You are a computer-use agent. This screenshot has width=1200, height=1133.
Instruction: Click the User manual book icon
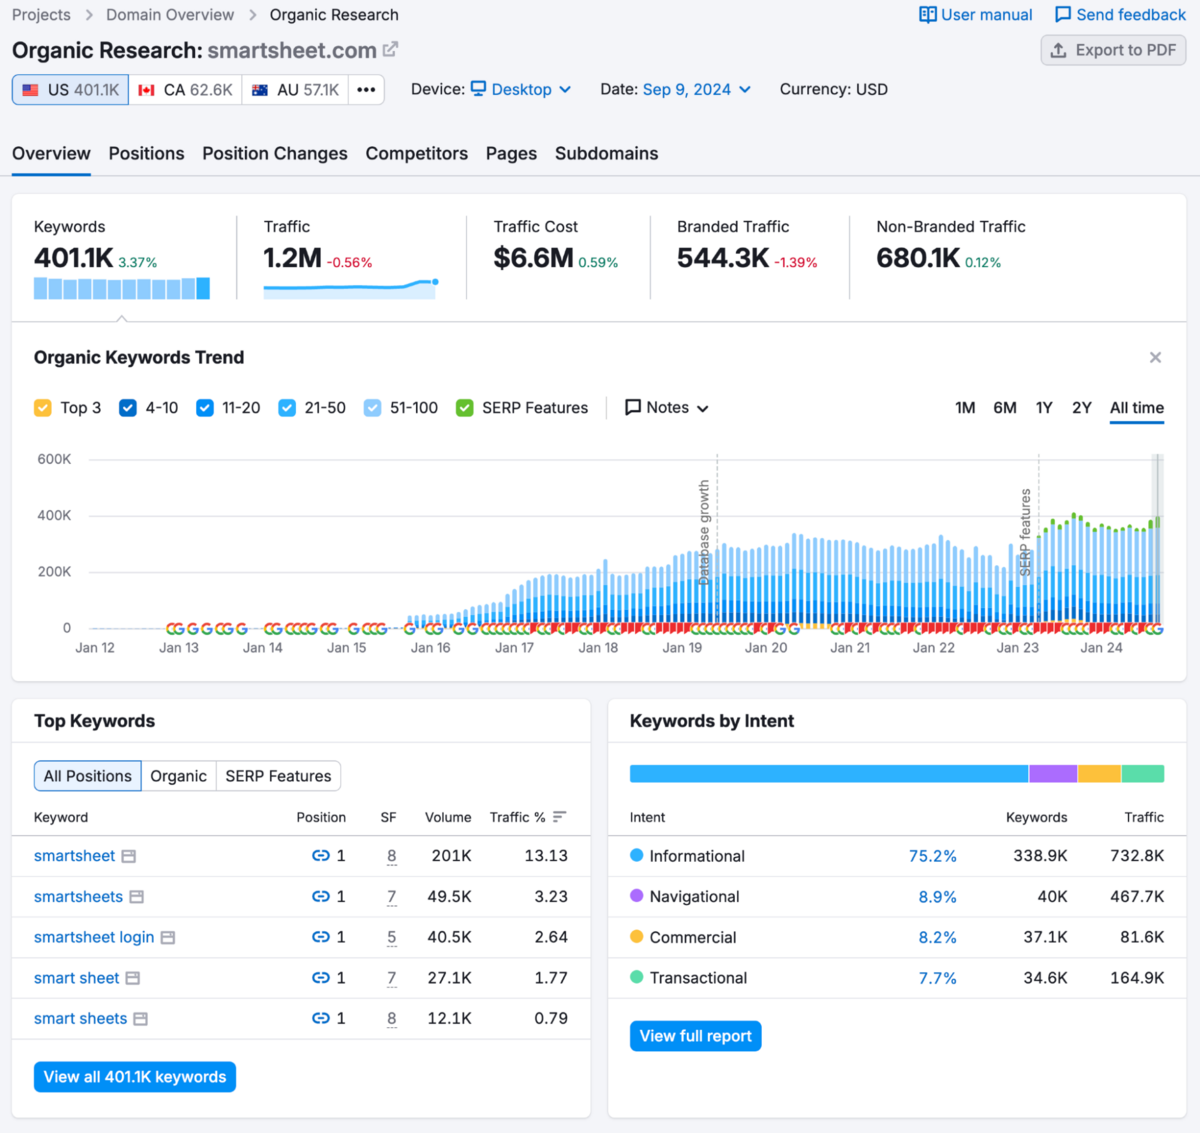928,15
